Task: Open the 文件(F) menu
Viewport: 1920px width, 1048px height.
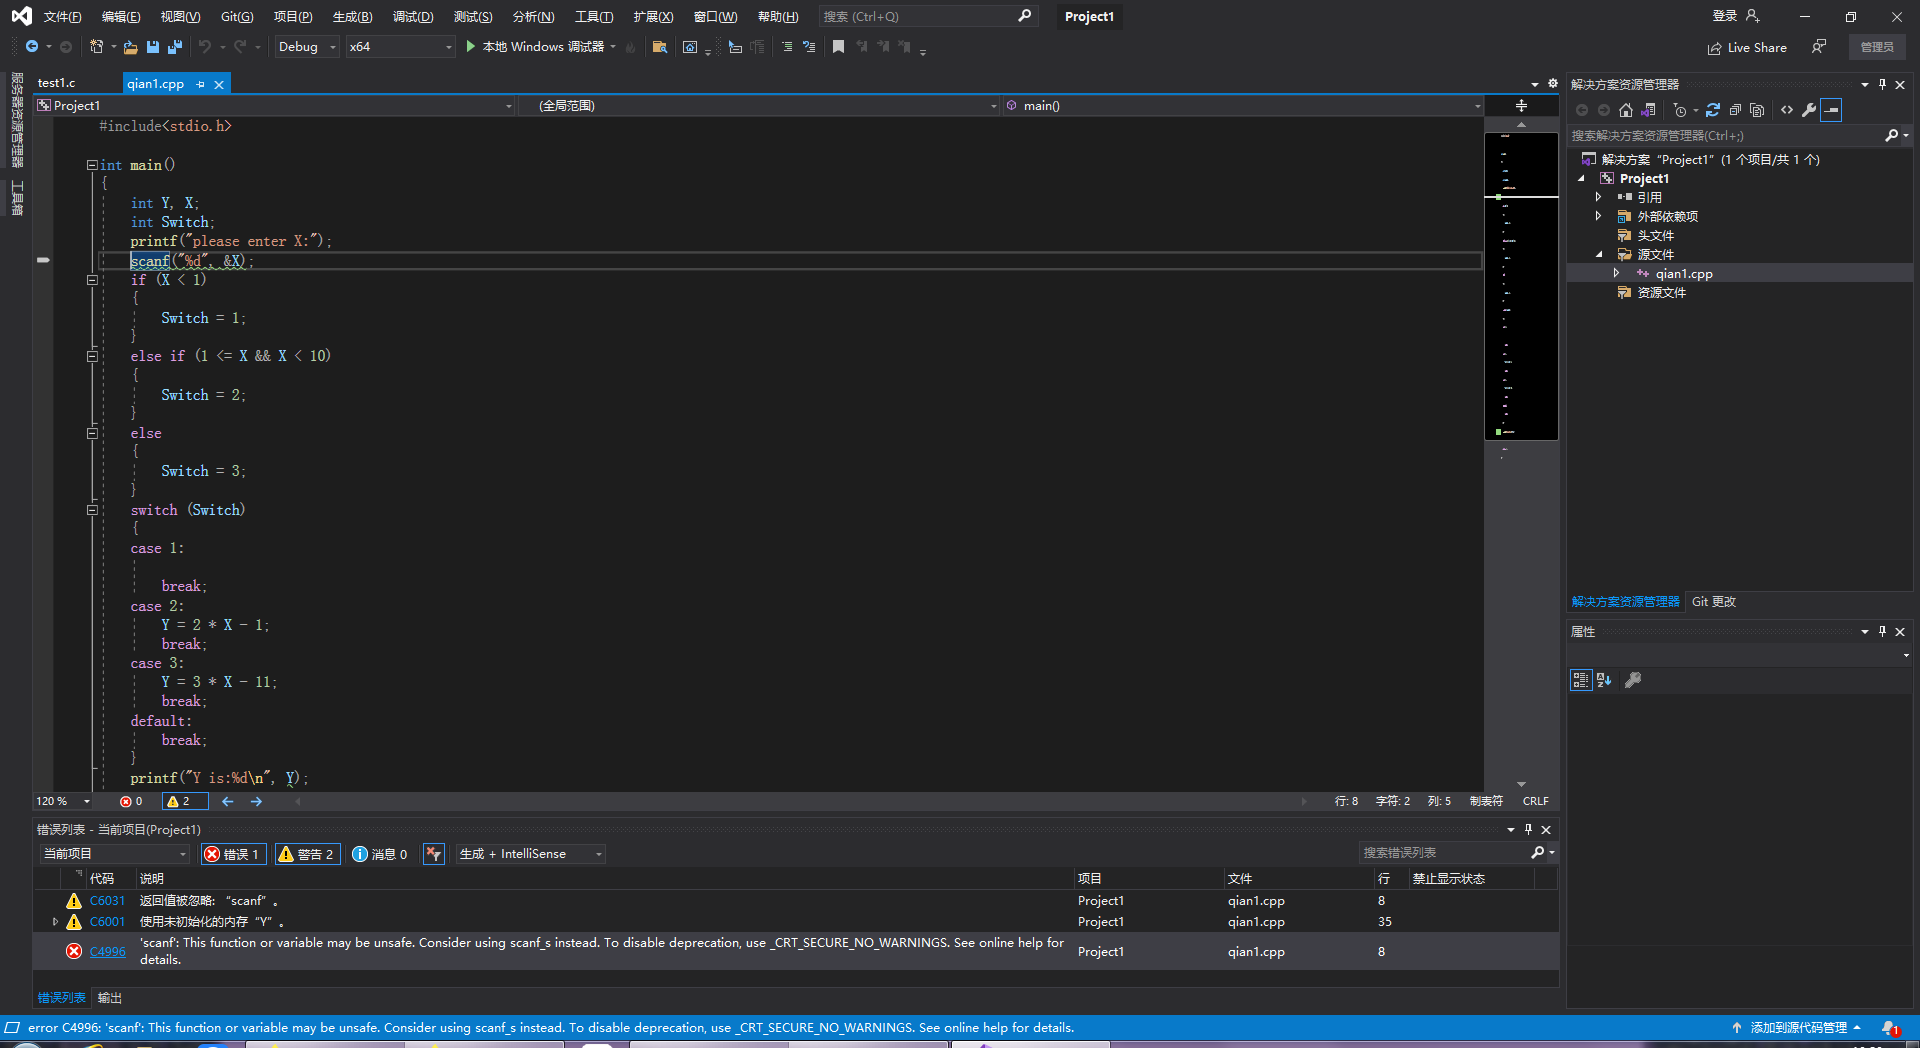Action: coord(62,17)
